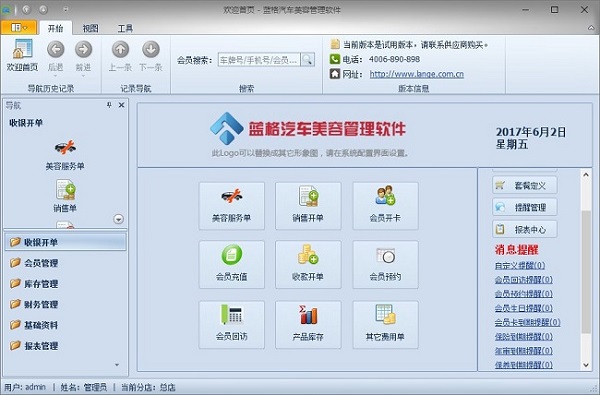The image size is (600, 395).
Task: Click the second round title bar button
Action: 43,9
